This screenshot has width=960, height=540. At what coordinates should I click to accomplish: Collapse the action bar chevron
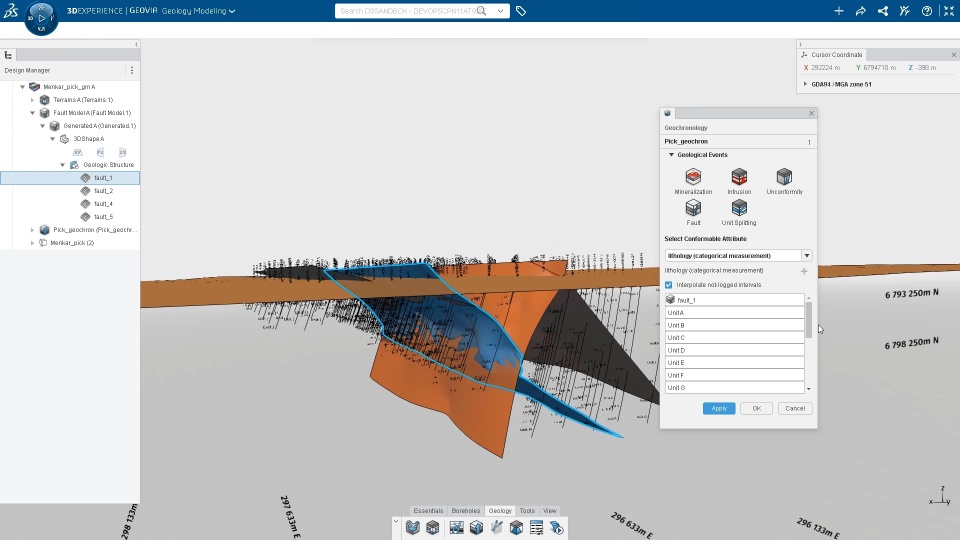point(396,522)
